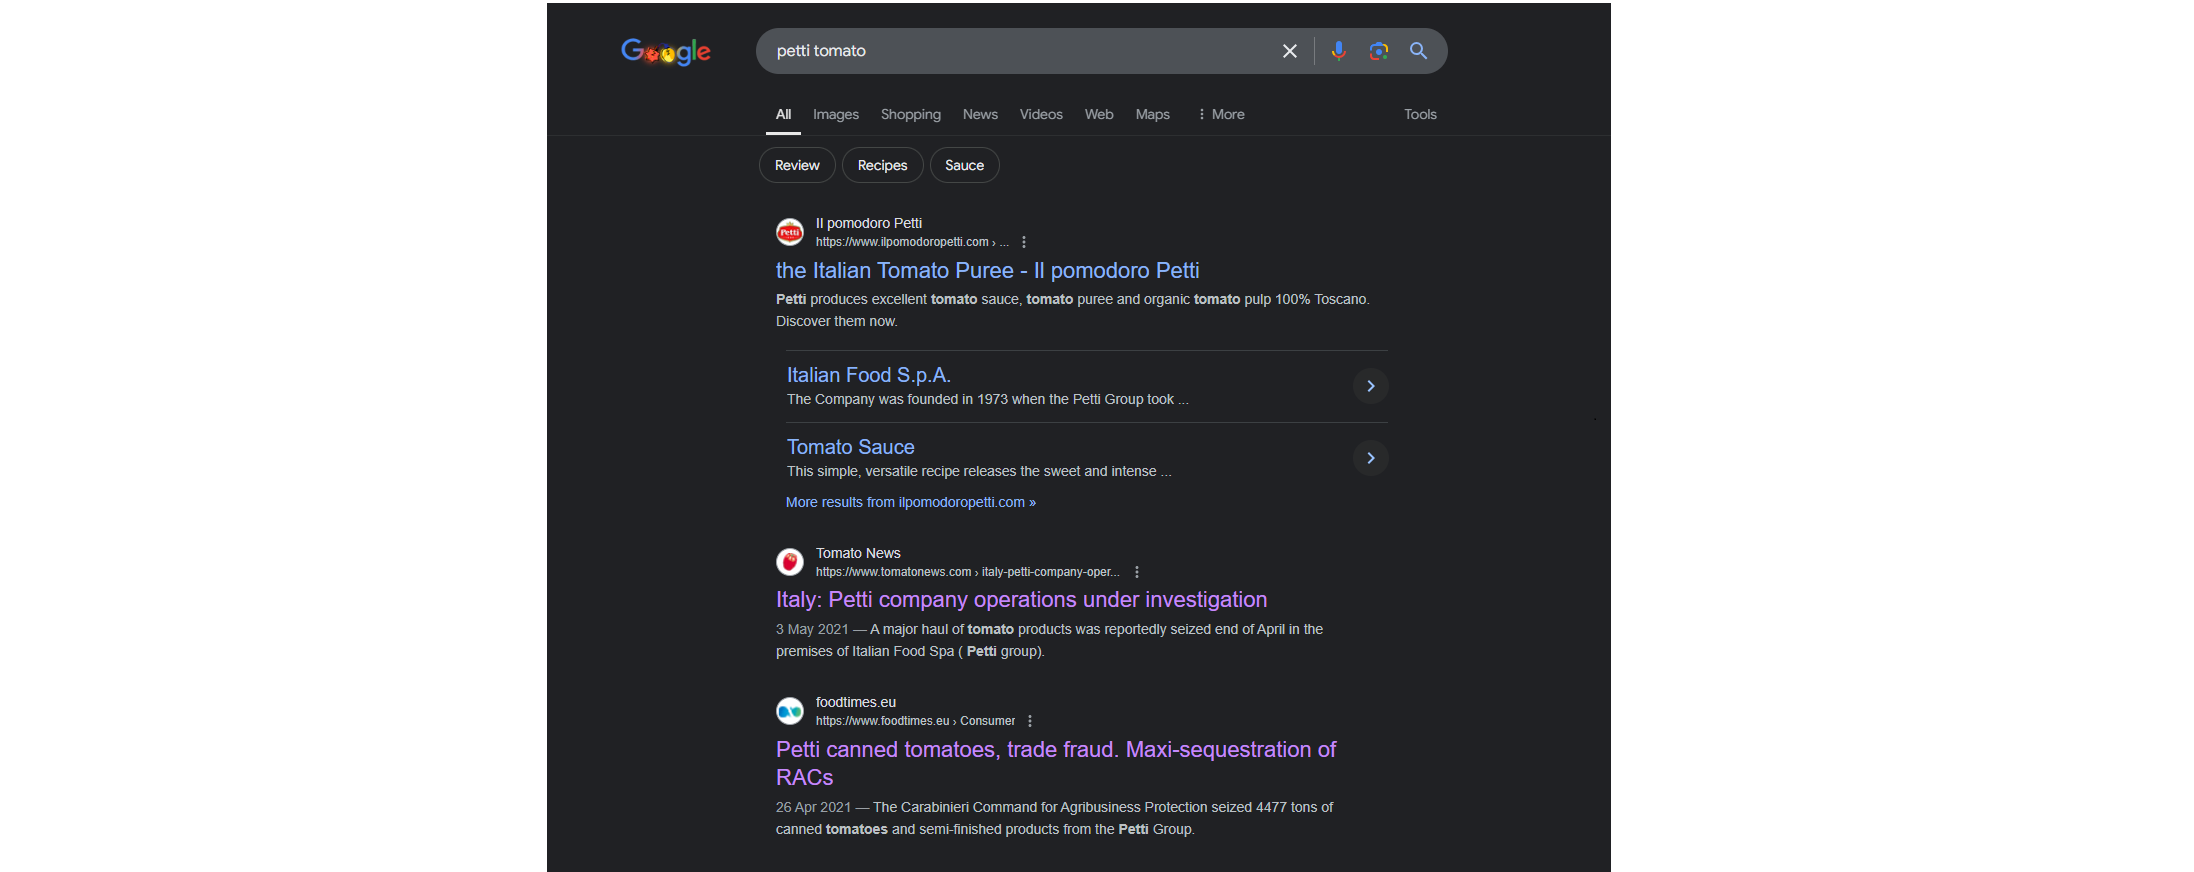The image size is (2194, 872).
Task: Open options menu for foodtimes.eu result
Action: [1030, 721]
